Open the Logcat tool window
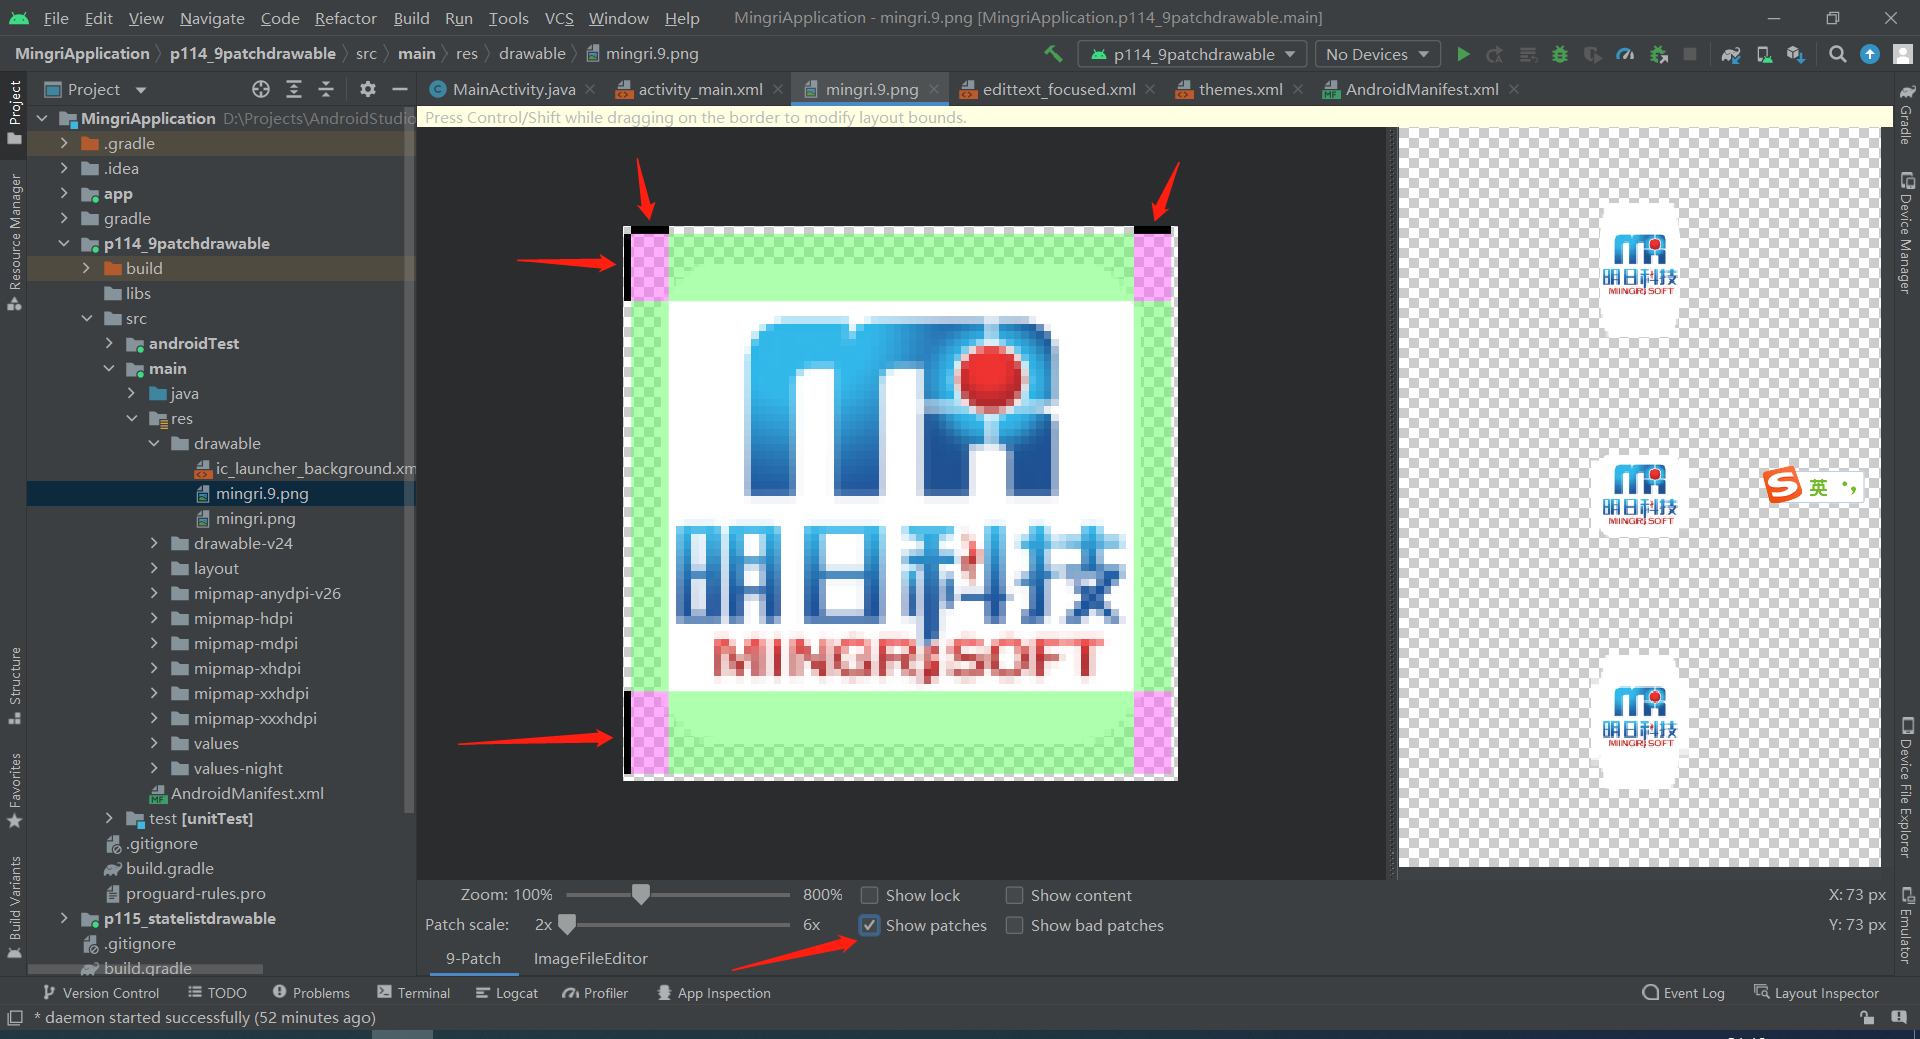The image size is (1920, 1039). pos(506,993)
